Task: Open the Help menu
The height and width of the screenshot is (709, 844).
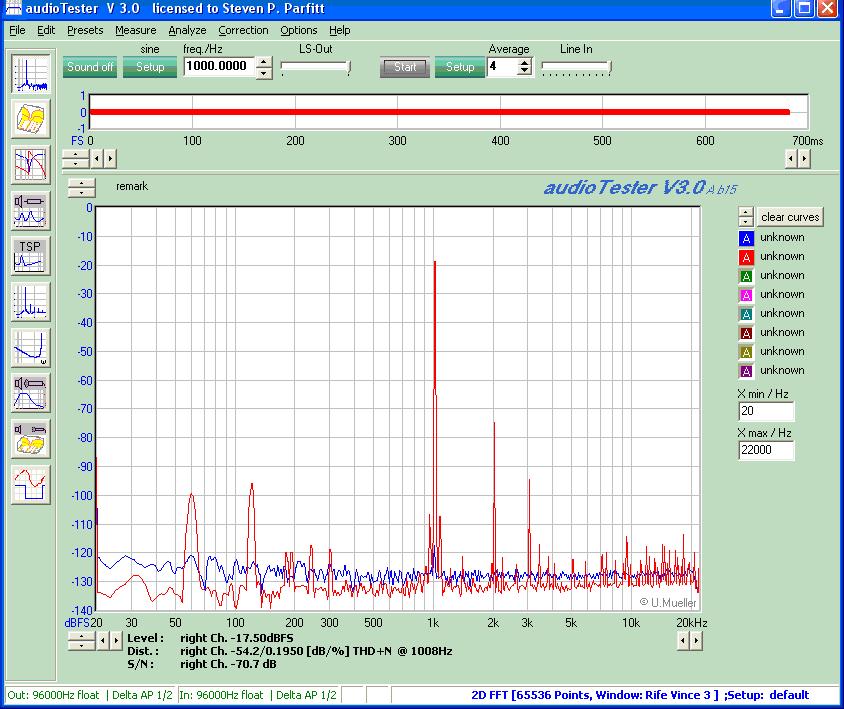Action: (340, 30)
